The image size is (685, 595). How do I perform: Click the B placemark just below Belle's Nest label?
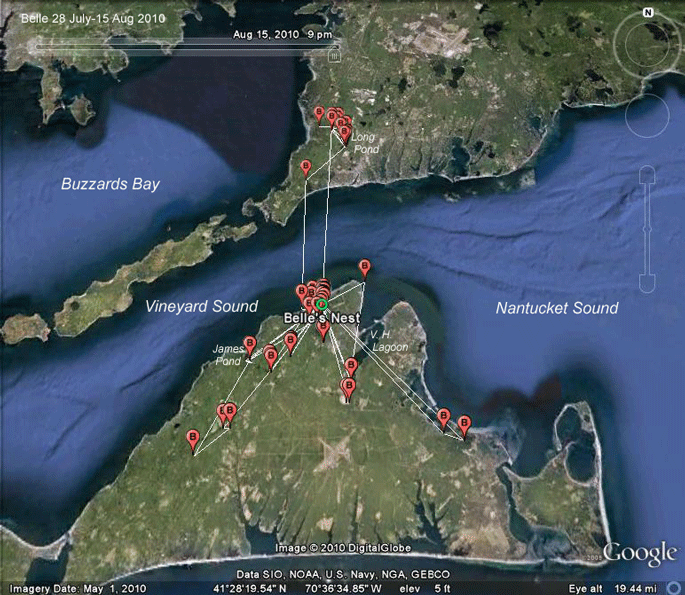coord(323,330)
